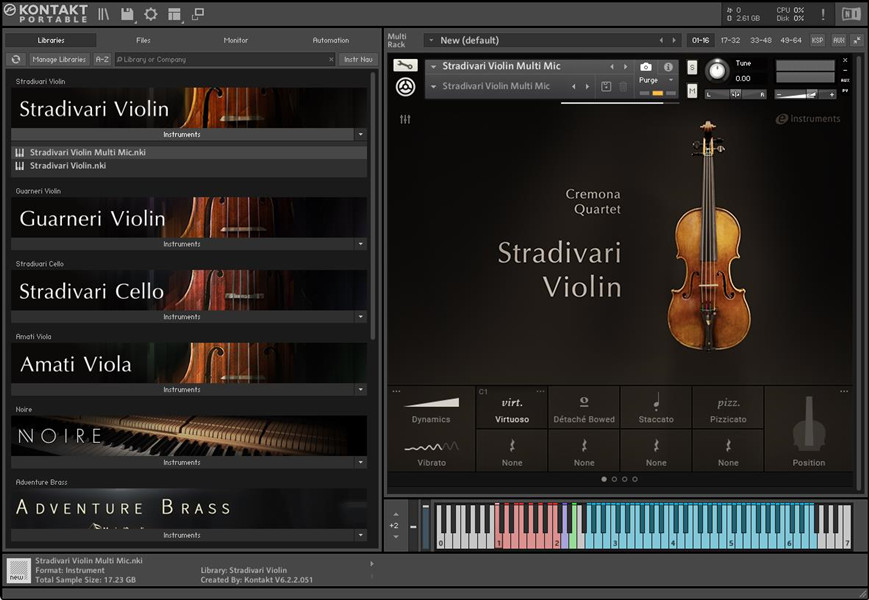Select the Staccato articulation

tap(656, 408)
